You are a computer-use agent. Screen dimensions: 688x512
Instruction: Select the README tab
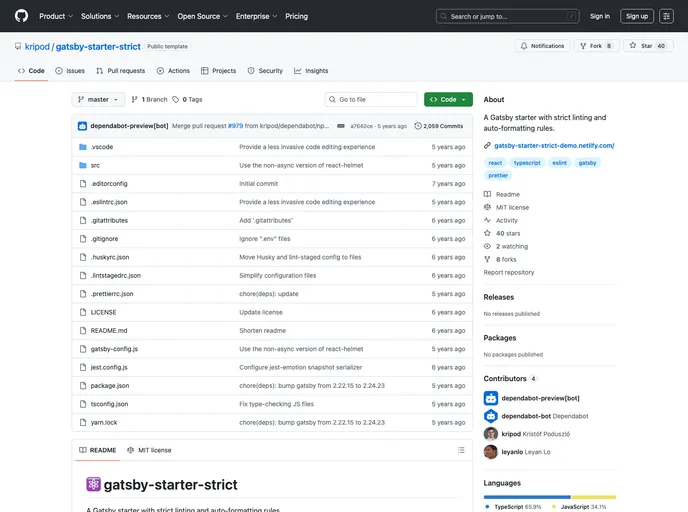pos(98,450)
